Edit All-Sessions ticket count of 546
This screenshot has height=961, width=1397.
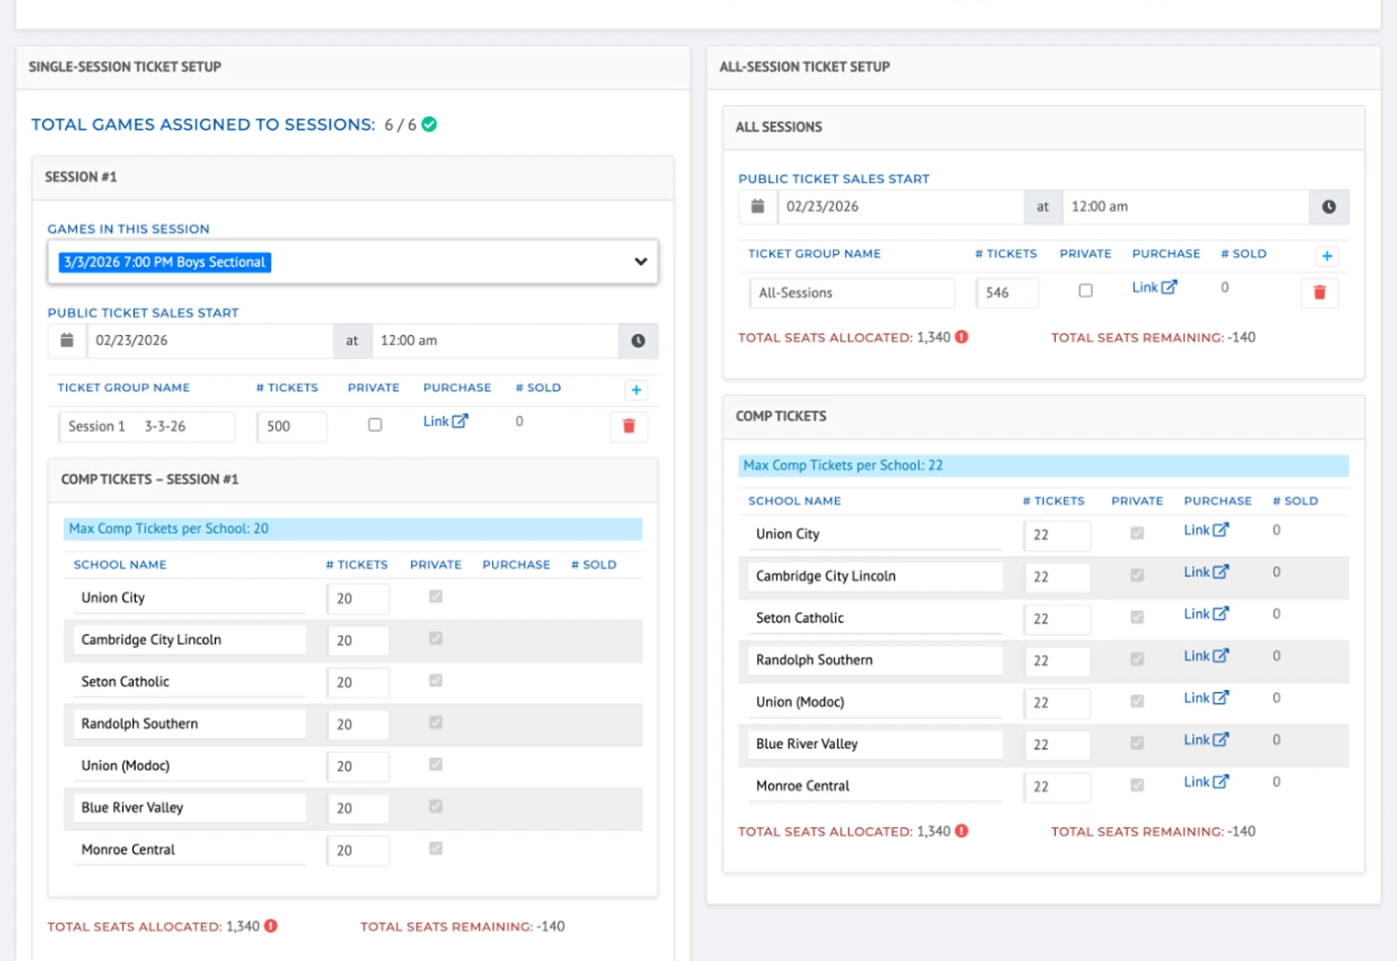1008,293
